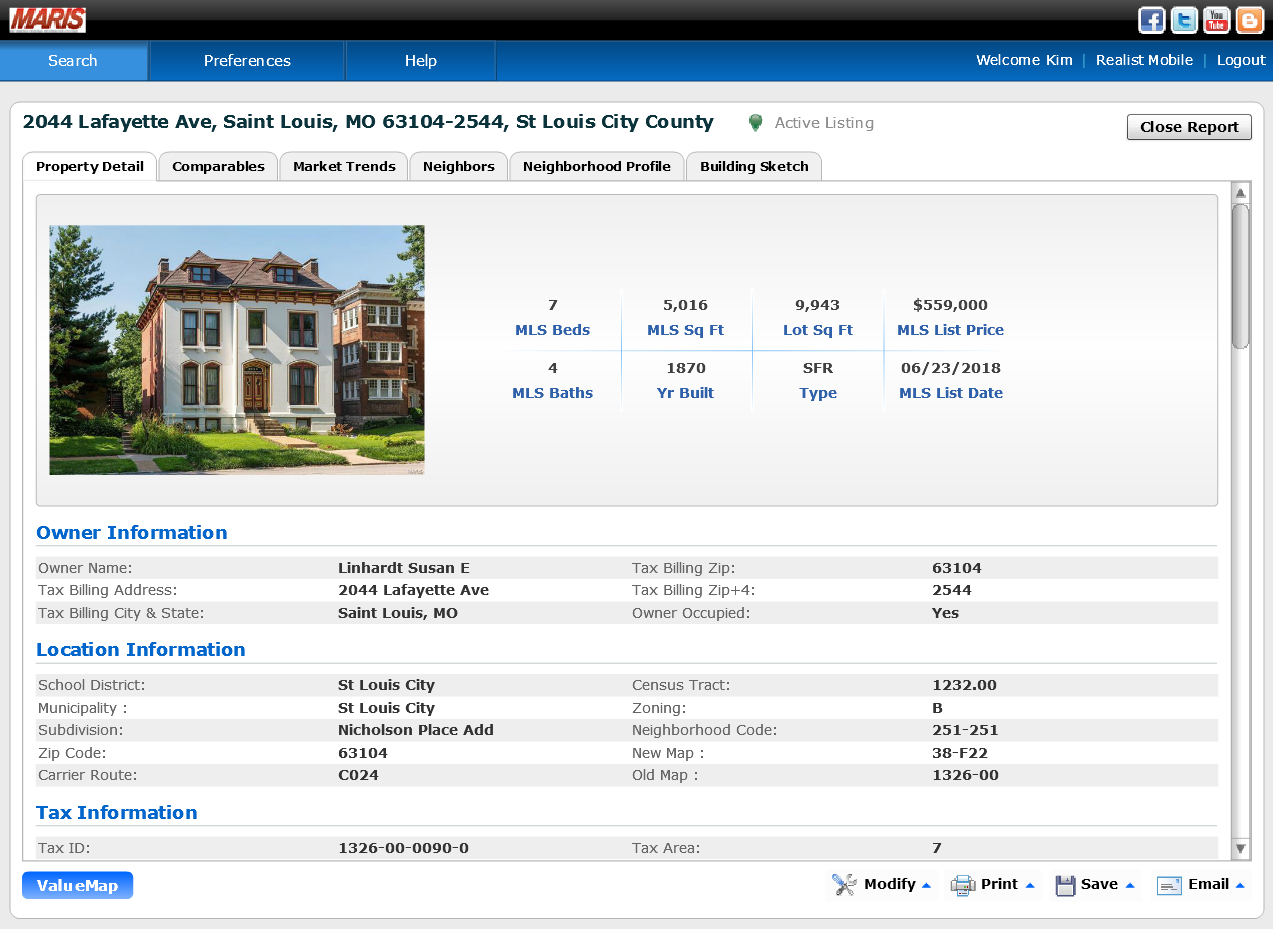The image size is (1273, 929).
Task: Open the ValueMap button
Action: [x=77, y=886]
